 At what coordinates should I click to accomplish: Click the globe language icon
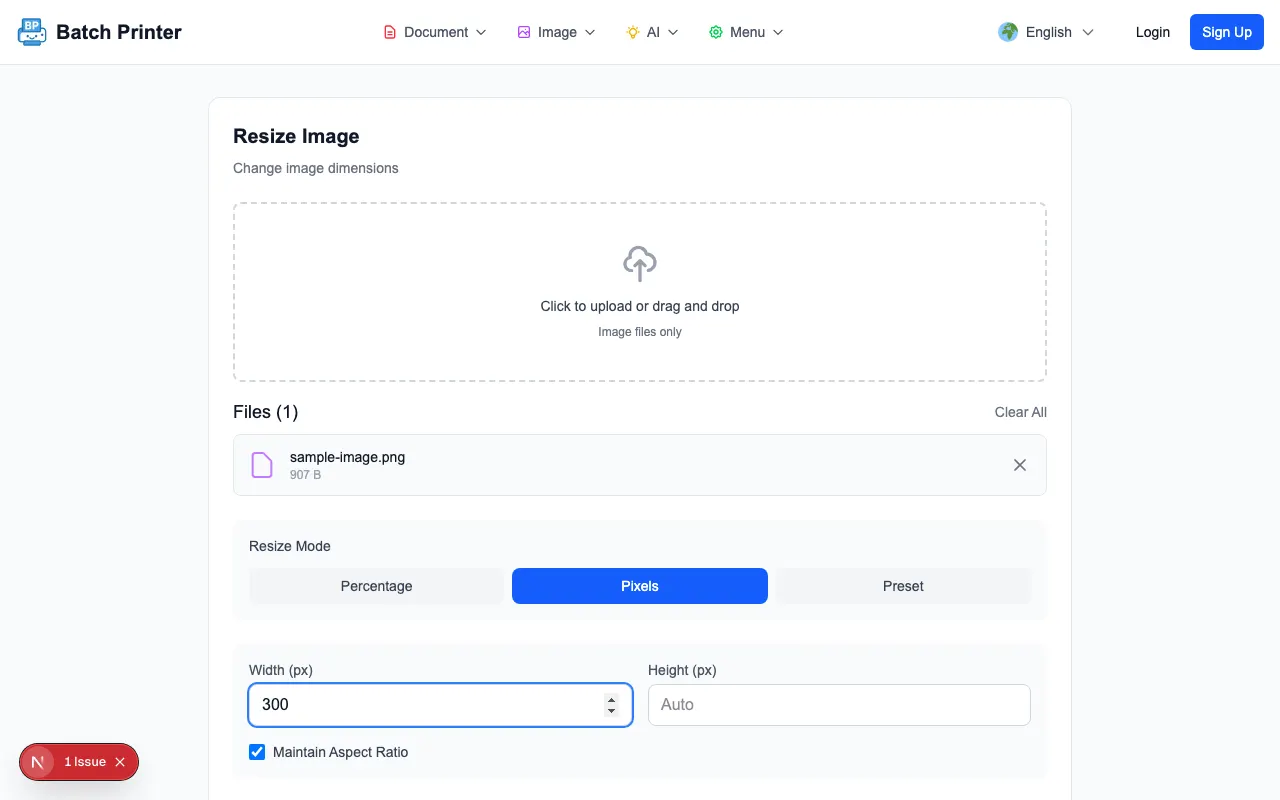1008,32
